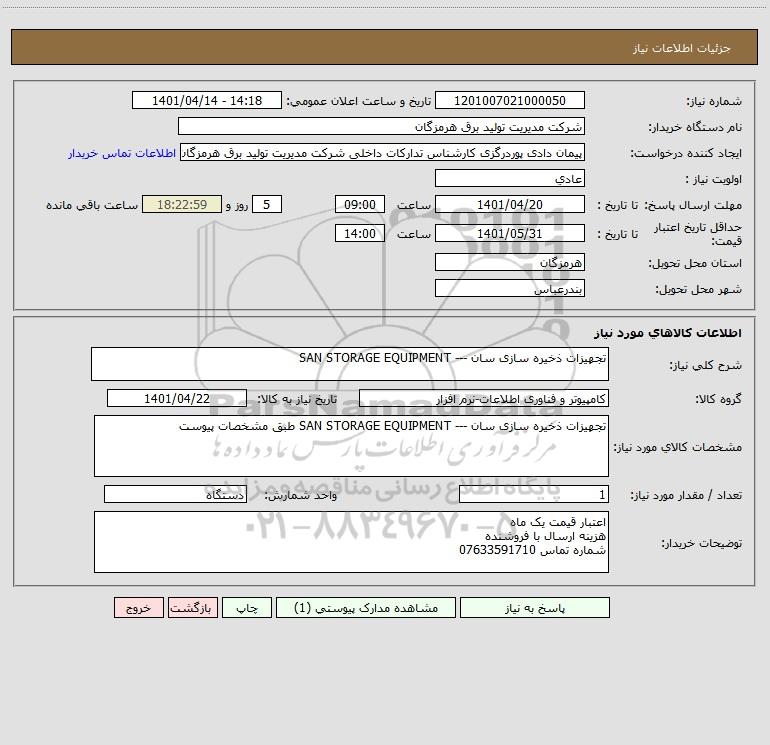The height and width of the screenshot is (745, 770).
Task: Click request creator field پیمان دادی پوردرگزی
Action: pyautogui.click(x=383, y=152)
